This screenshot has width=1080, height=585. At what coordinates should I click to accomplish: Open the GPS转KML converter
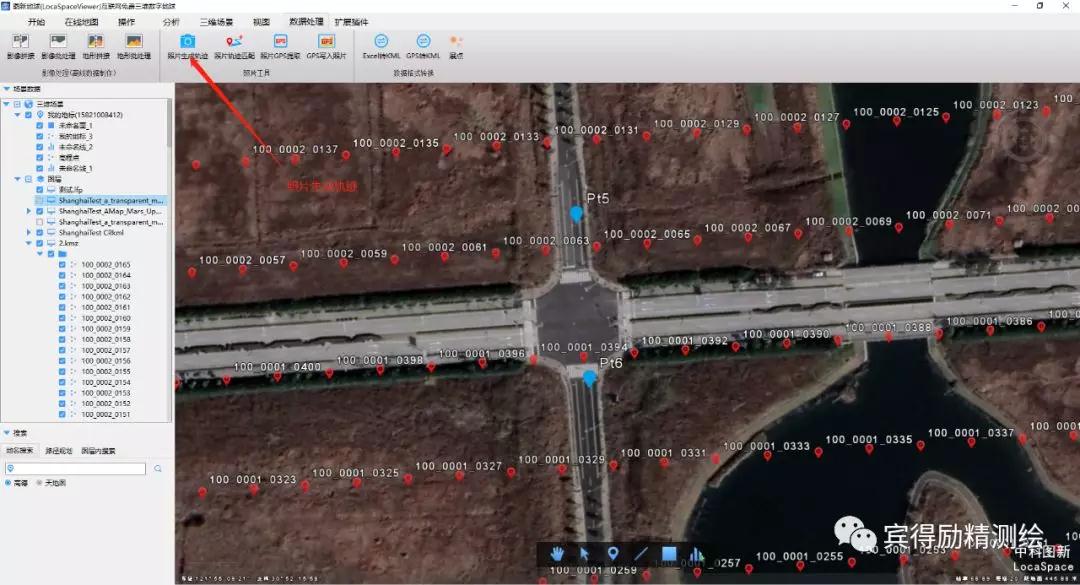pos(423,42)
